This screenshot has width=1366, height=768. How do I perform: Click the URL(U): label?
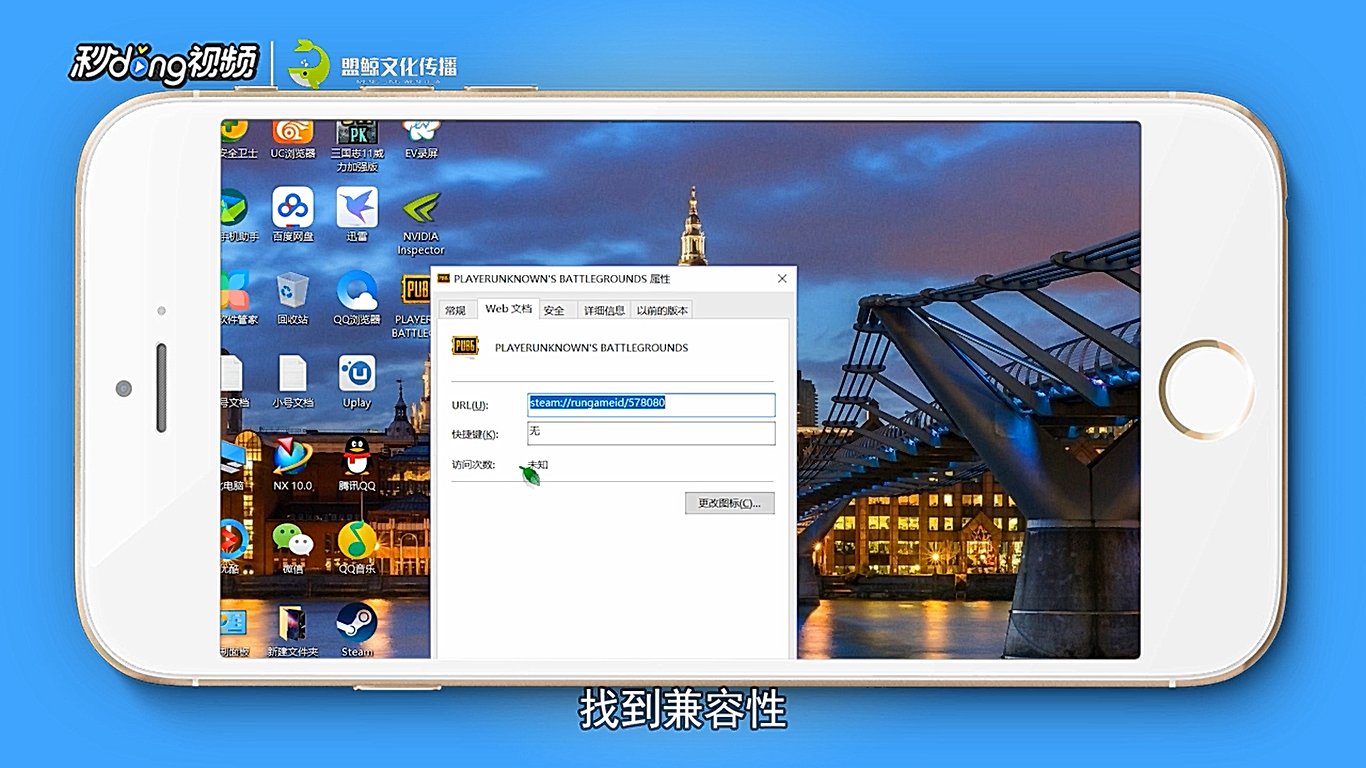(470, 405)
